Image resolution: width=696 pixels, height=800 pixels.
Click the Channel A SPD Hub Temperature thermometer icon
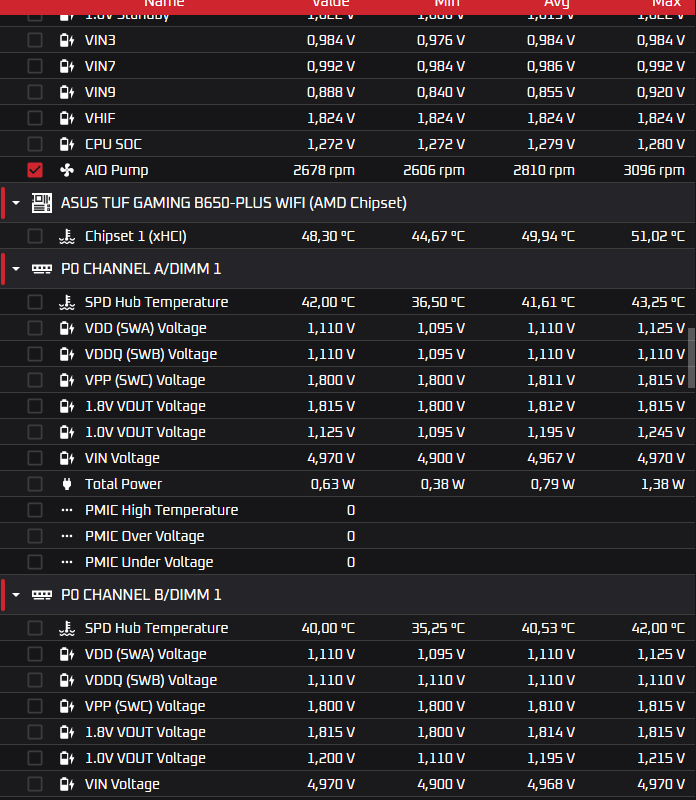tap(67, 302)
